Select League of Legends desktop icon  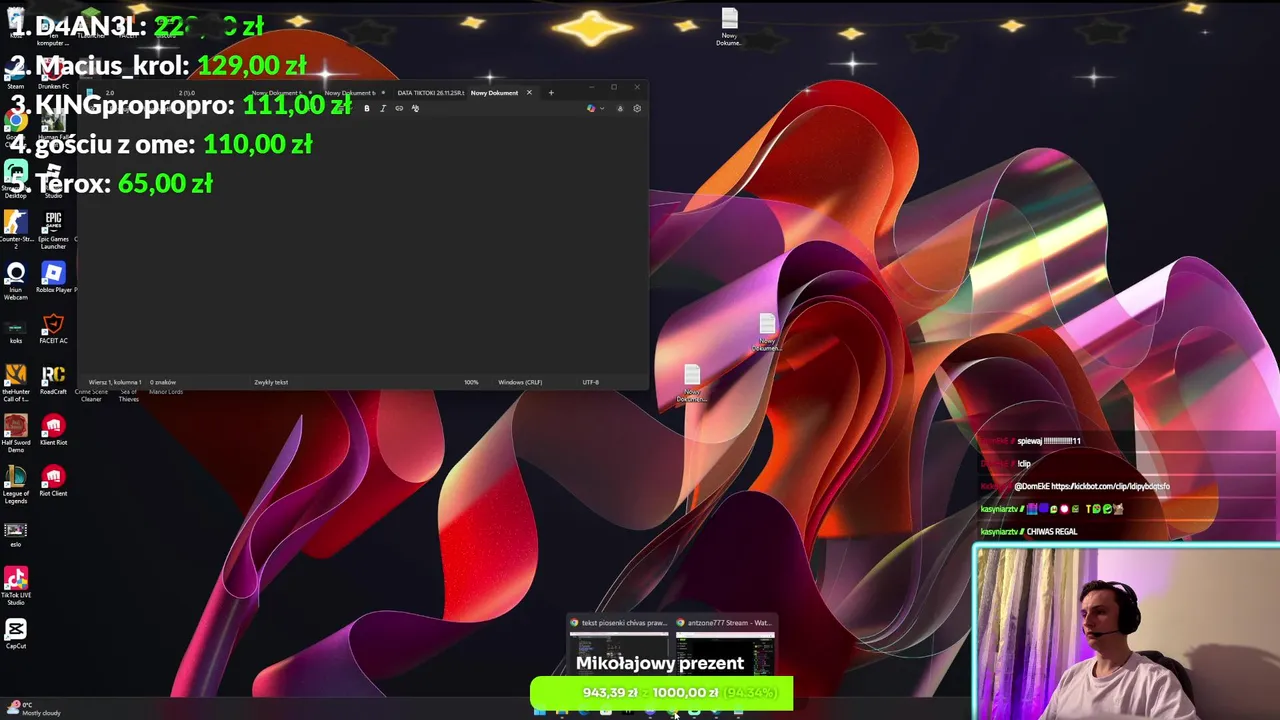click(16, 485)
